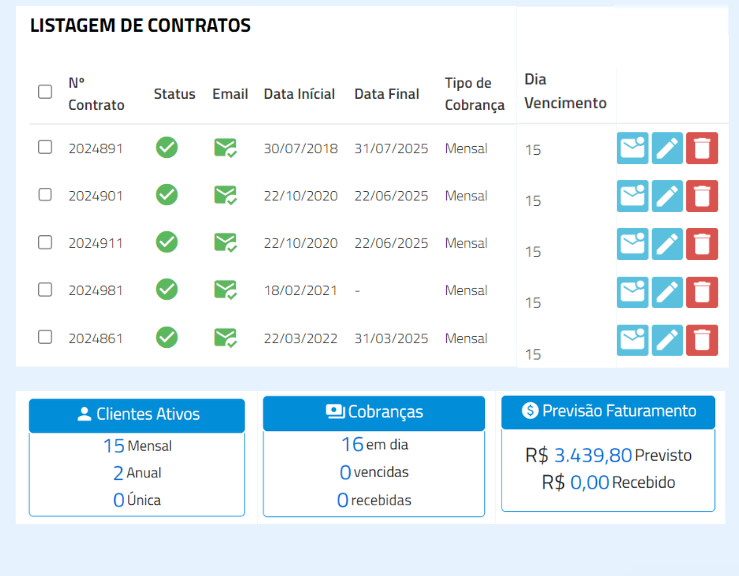This screenshot has height=576, width=739.
Task: Click green status check of contract 2024901
Action: 167,195
